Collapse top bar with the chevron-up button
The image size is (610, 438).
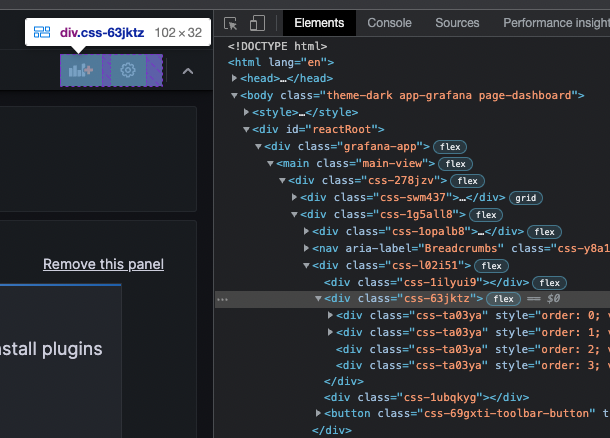(188, 71)
